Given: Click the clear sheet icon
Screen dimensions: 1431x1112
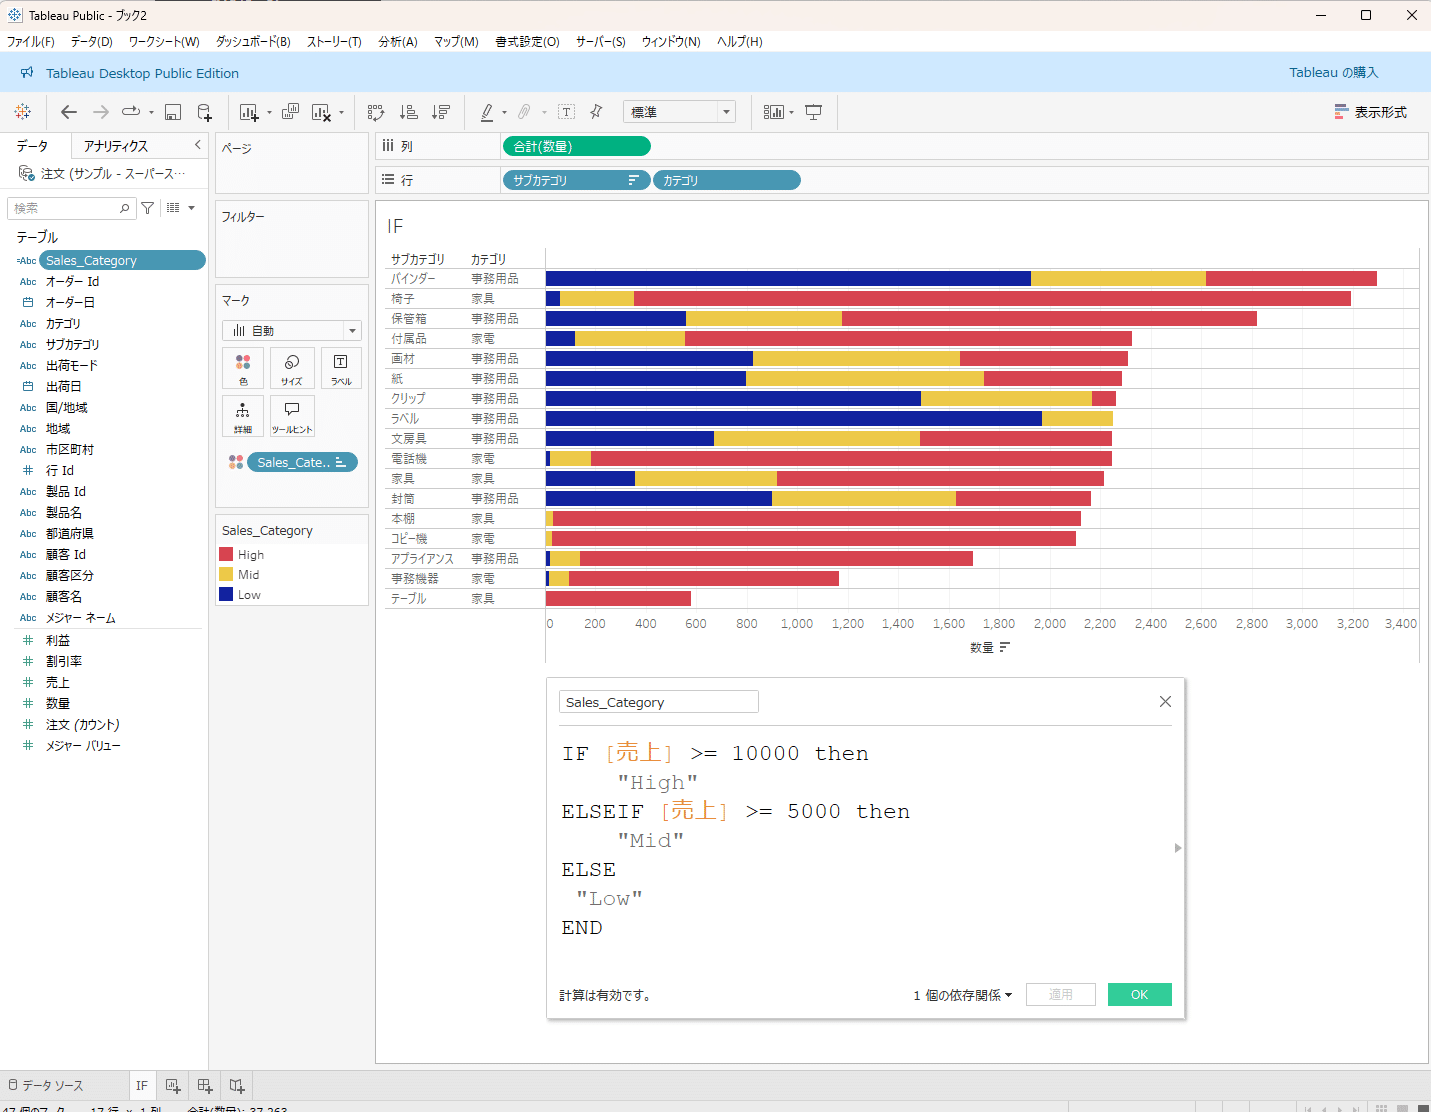Looking at the screenshot, I should (x=321, y=112).
